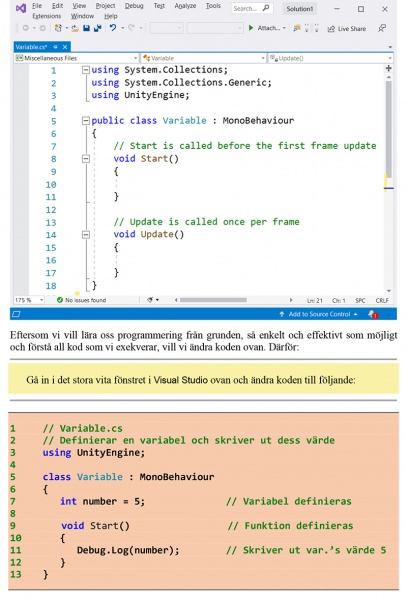The width and height of the screenshot is (407, 600).
Task: Open the Miscellaneous Files project dropdown
Action: tap(76, 58)
